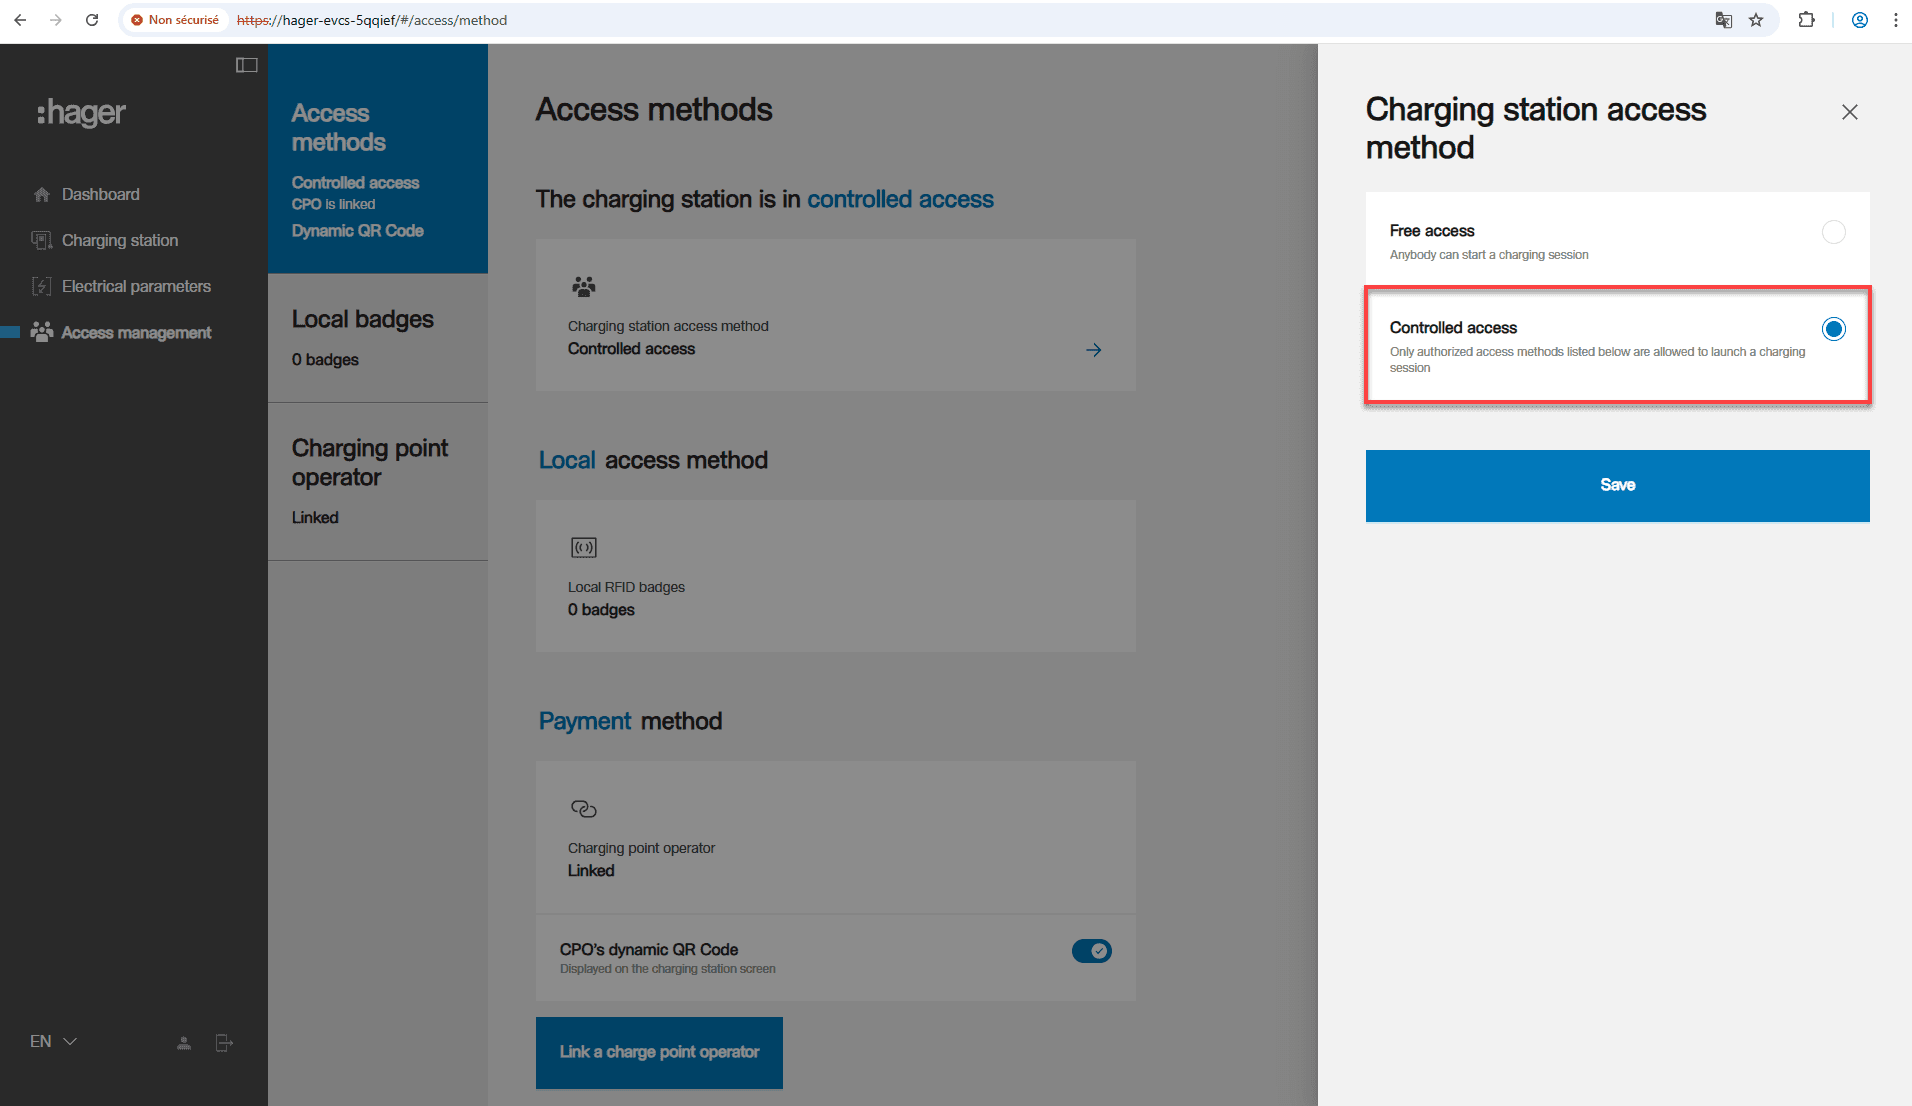Viewport: 1912px width, 1106px height.
Task: Select the Free access radio button
Action: point(1833,232)
